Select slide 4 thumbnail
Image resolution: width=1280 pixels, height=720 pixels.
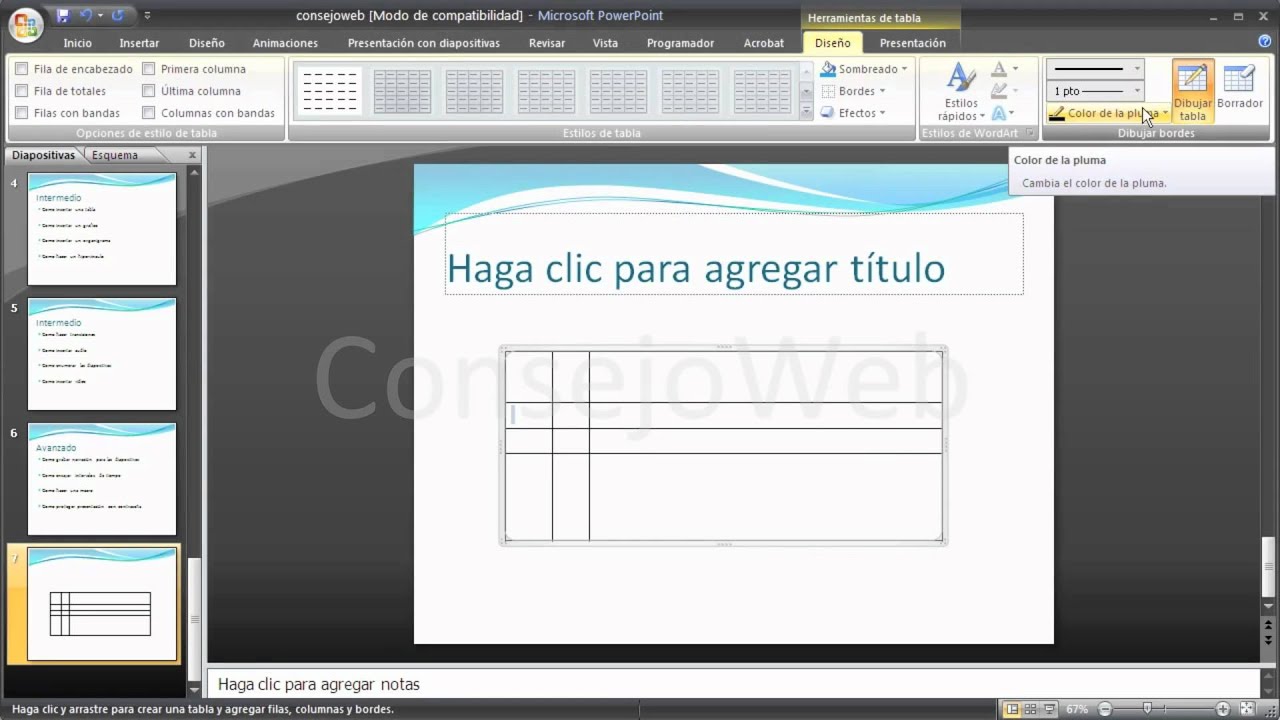102,229
